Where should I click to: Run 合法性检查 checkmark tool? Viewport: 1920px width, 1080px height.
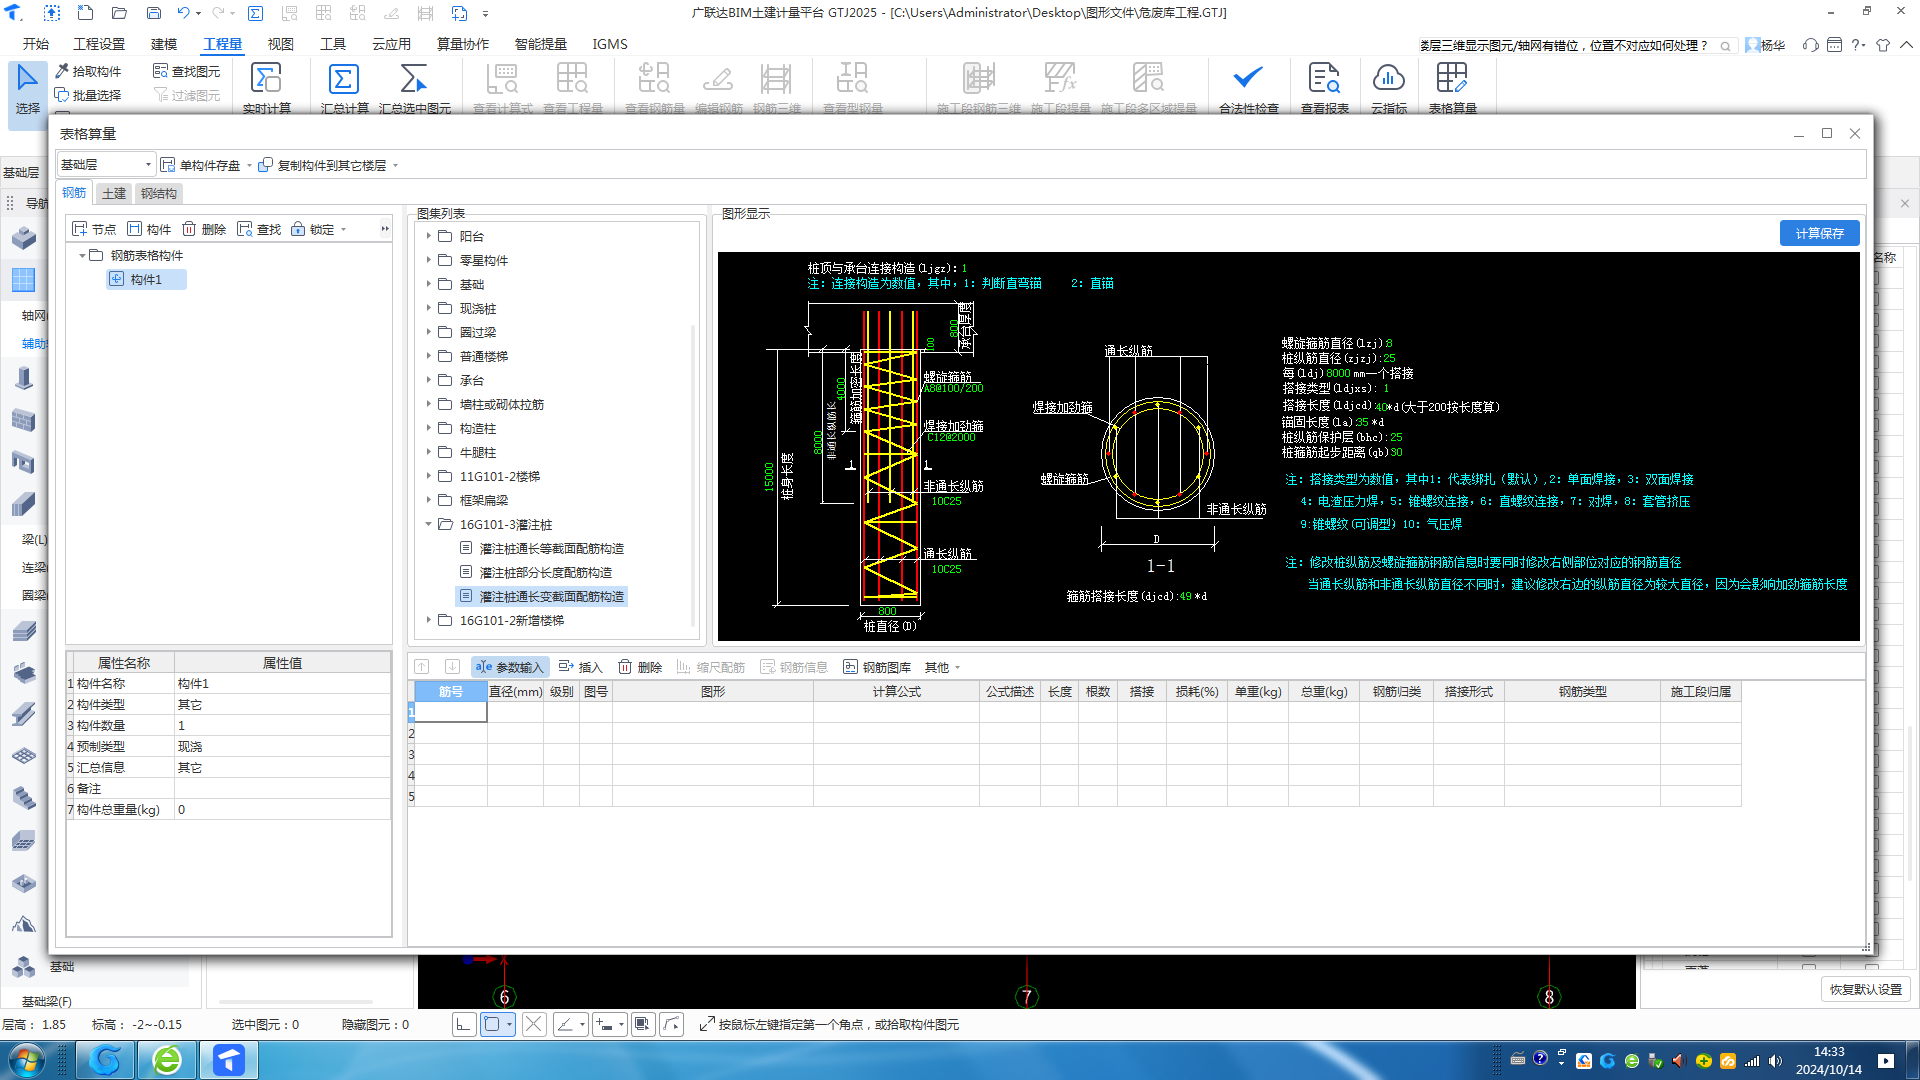click(x=1248, y=88)
